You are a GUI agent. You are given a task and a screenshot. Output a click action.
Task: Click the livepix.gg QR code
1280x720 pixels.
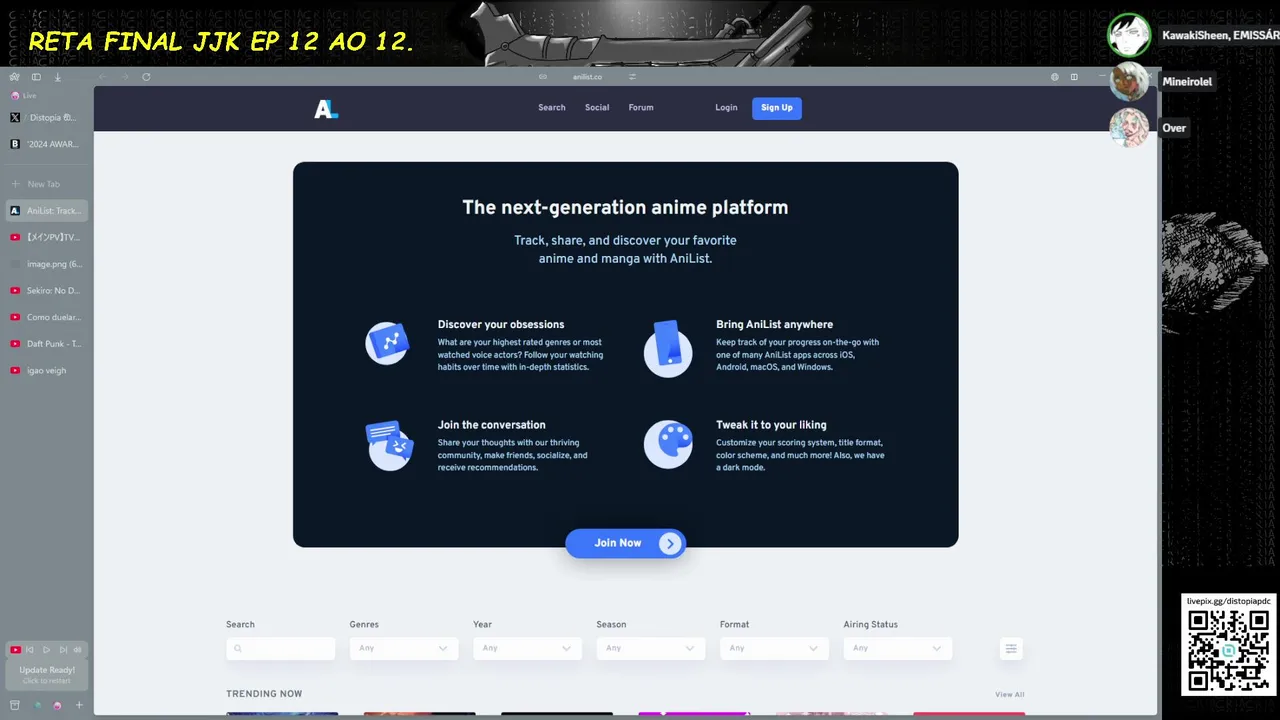(1228, 649)
